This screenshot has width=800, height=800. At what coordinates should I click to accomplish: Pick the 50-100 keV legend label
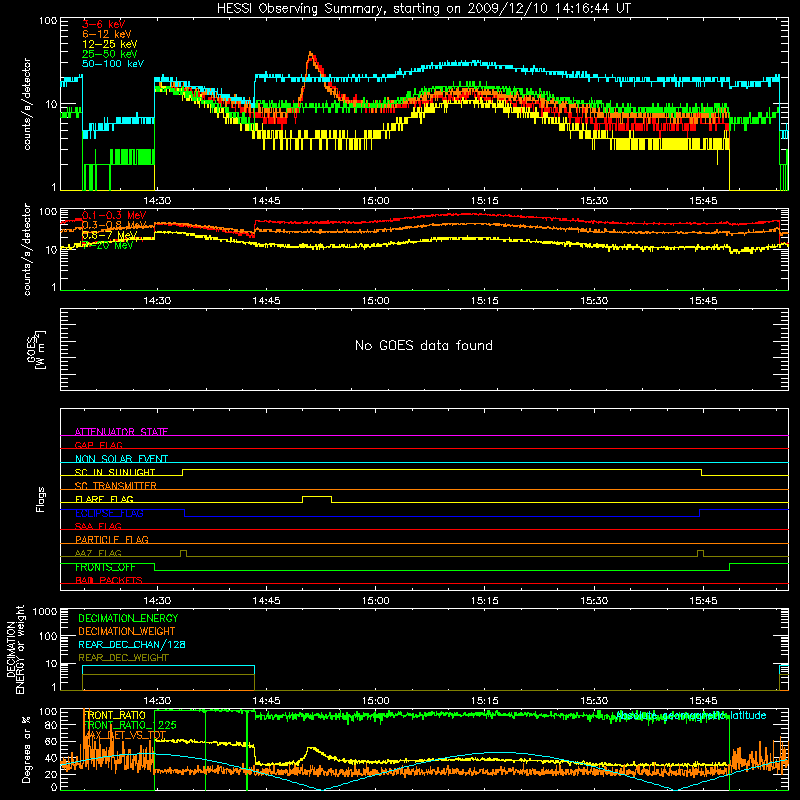[113, 64]
